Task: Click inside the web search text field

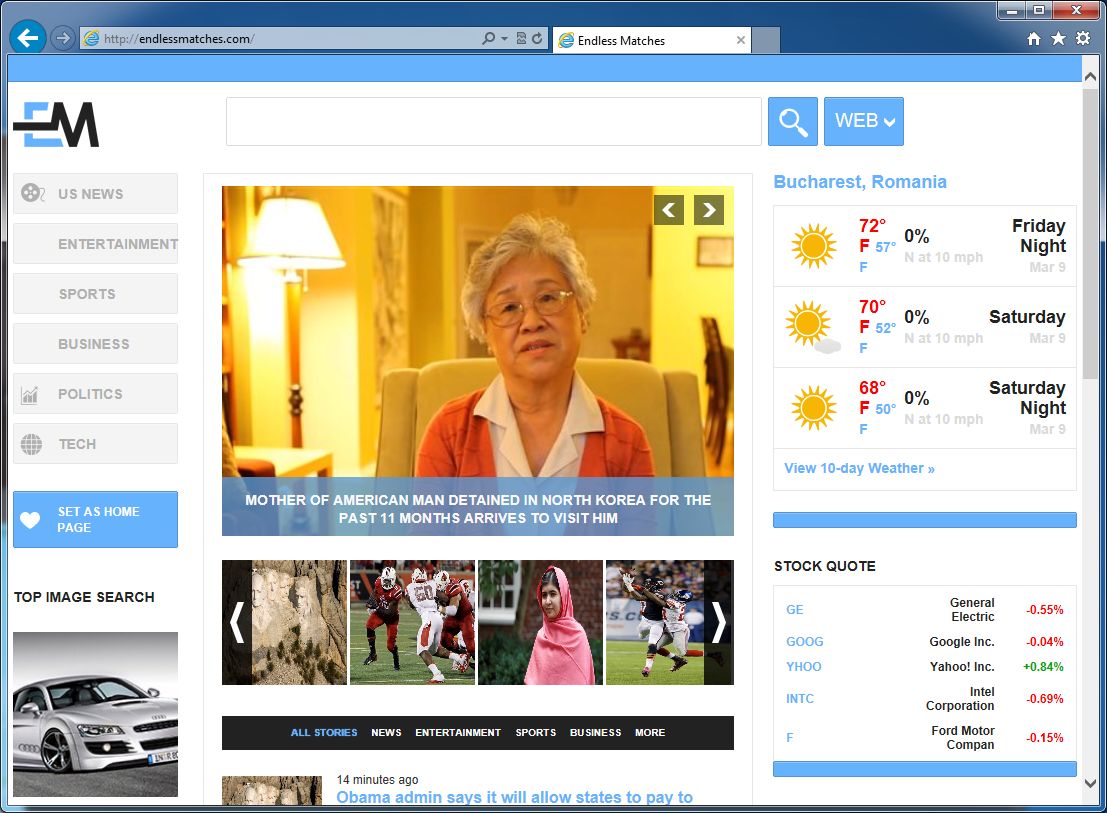Action: [493, 121]
